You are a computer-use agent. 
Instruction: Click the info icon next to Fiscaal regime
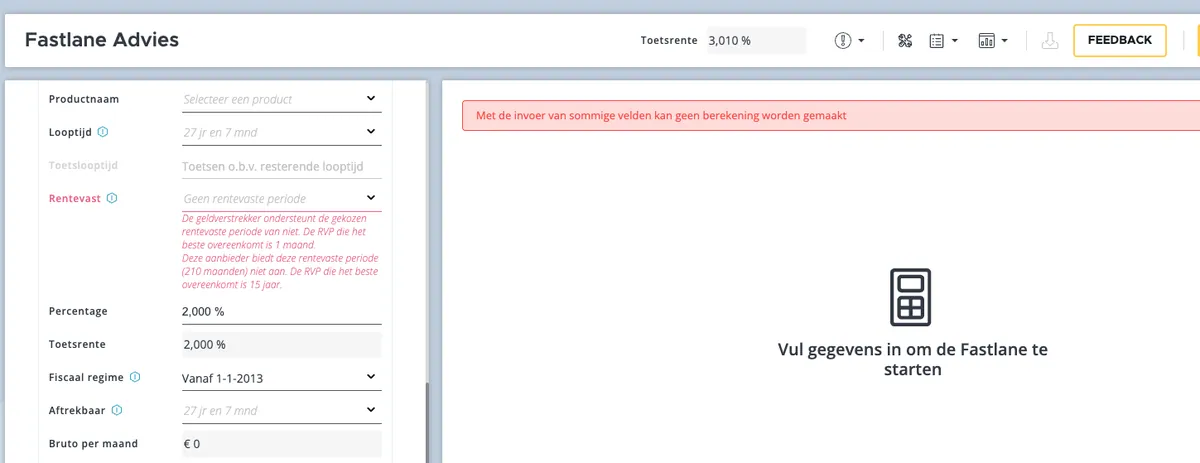point(135,377)
